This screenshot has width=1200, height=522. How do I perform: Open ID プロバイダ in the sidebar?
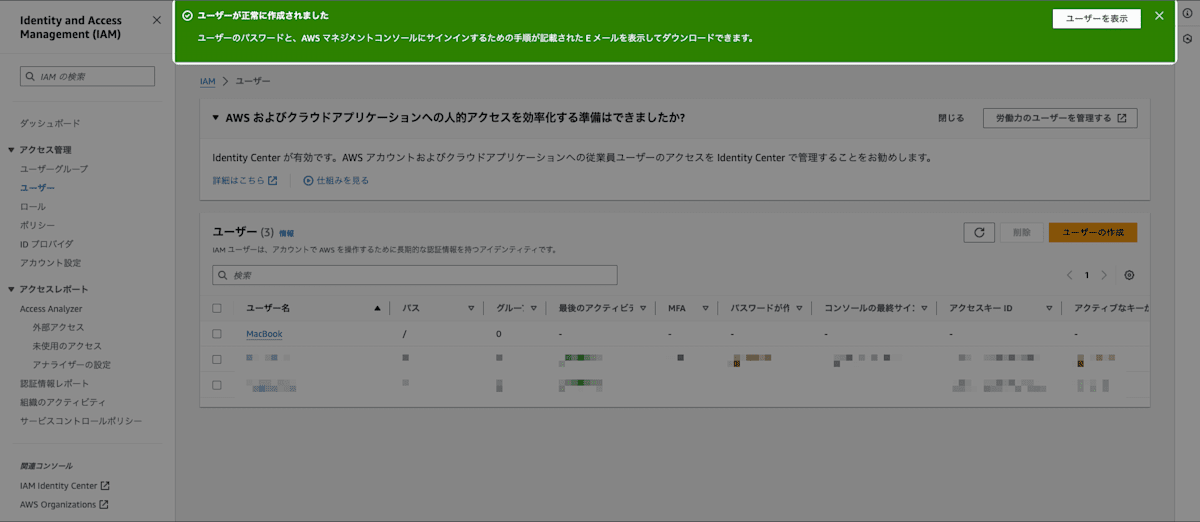tap(47, 244)
